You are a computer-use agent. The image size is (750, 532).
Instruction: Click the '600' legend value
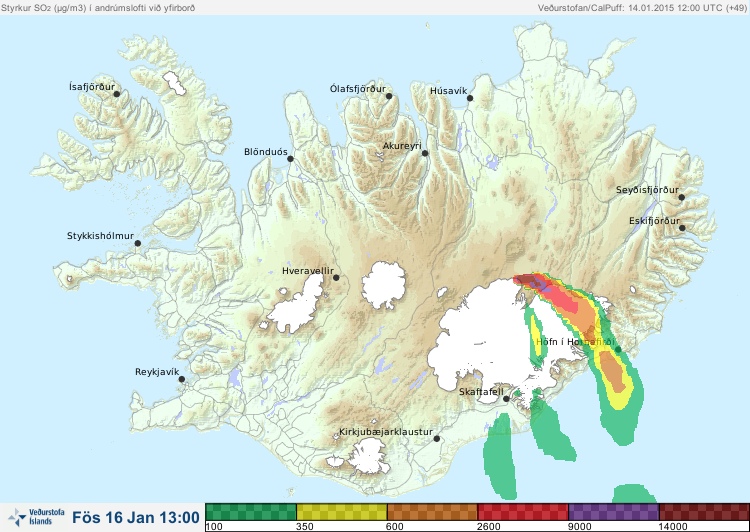point(395,527)
